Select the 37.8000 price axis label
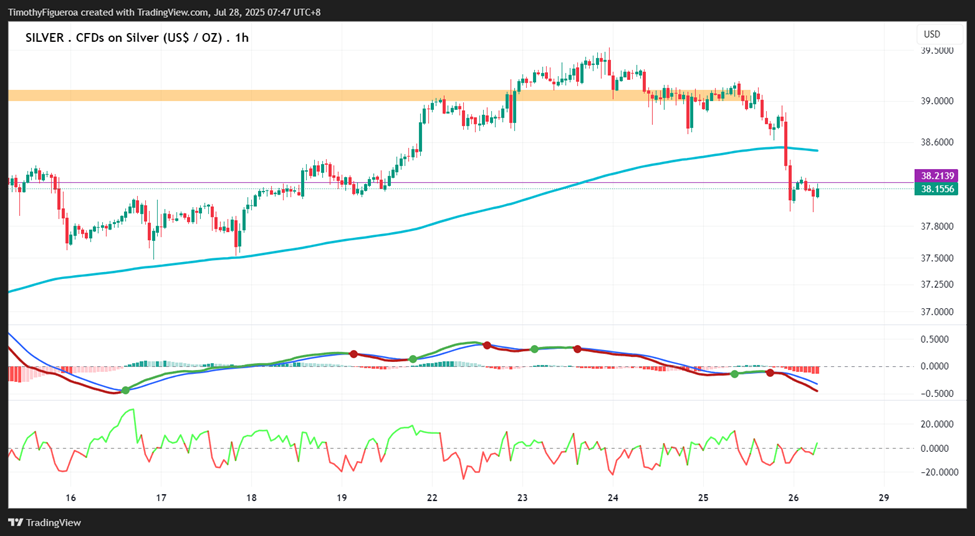Image resolution: width=975 pixels, height=536 pixels. click(x=937, y=226)
